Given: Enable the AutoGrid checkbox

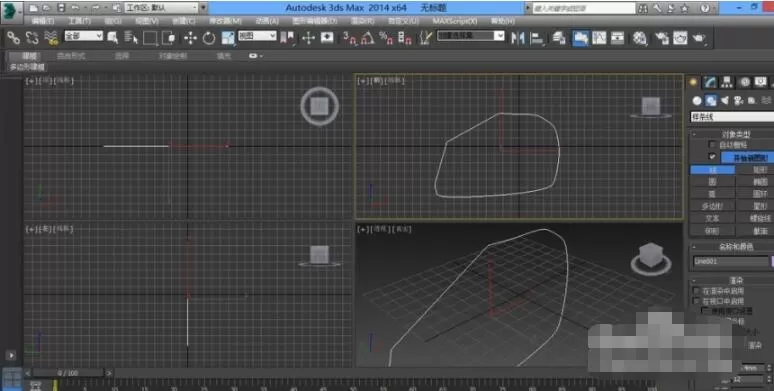Looking at the screenshot, I should 712,145.
